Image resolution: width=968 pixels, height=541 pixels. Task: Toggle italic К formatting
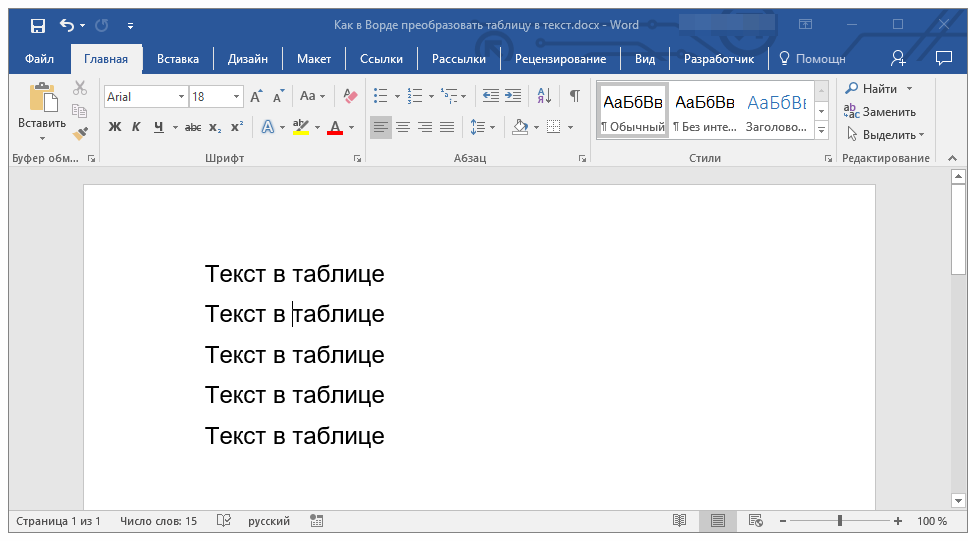point(136,127)
